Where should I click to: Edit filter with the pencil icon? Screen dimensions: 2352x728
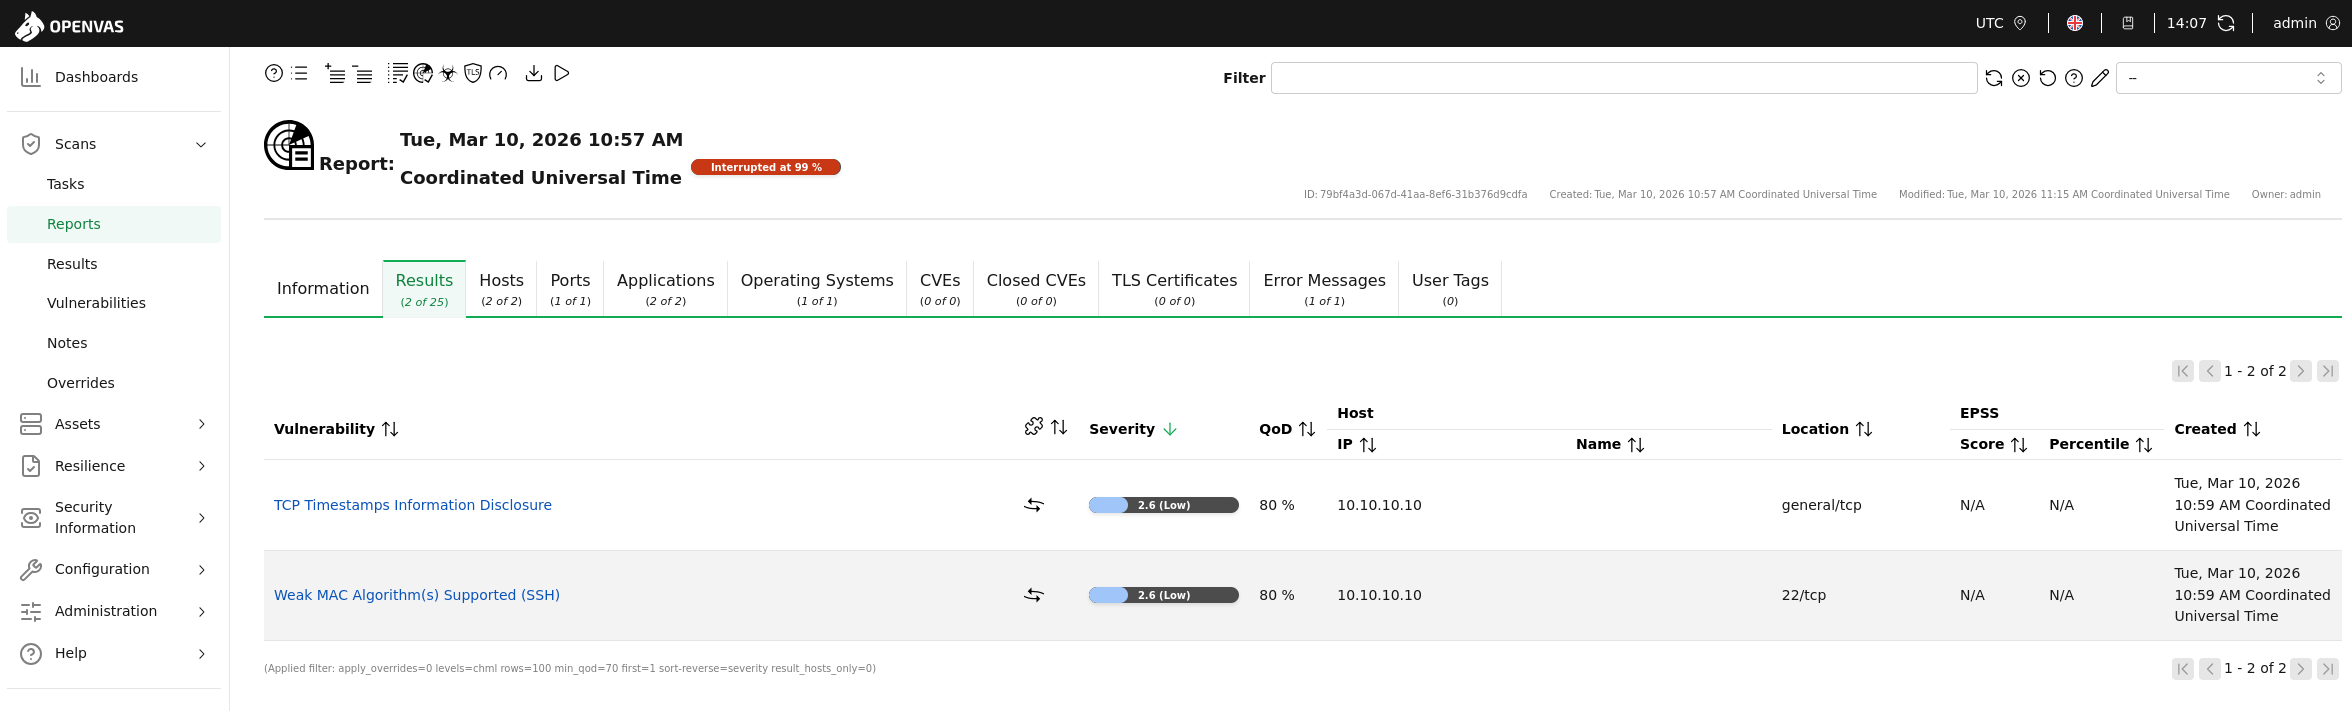[x=2100, y=78]
